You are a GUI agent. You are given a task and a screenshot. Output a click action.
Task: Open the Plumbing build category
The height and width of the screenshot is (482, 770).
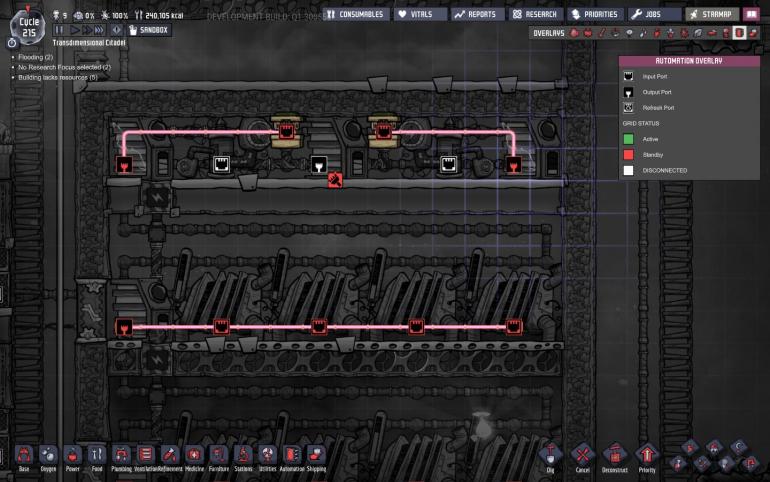pos(121,455)
